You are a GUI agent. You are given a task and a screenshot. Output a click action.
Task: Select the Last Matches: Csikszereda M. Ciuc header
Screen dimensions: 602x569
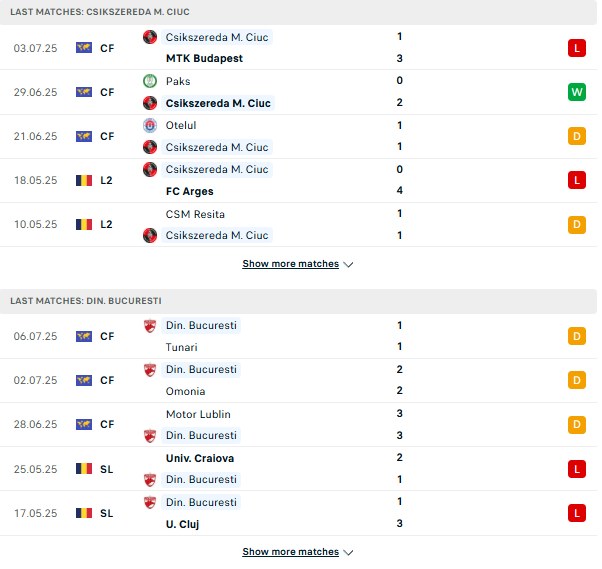[298, 12]
